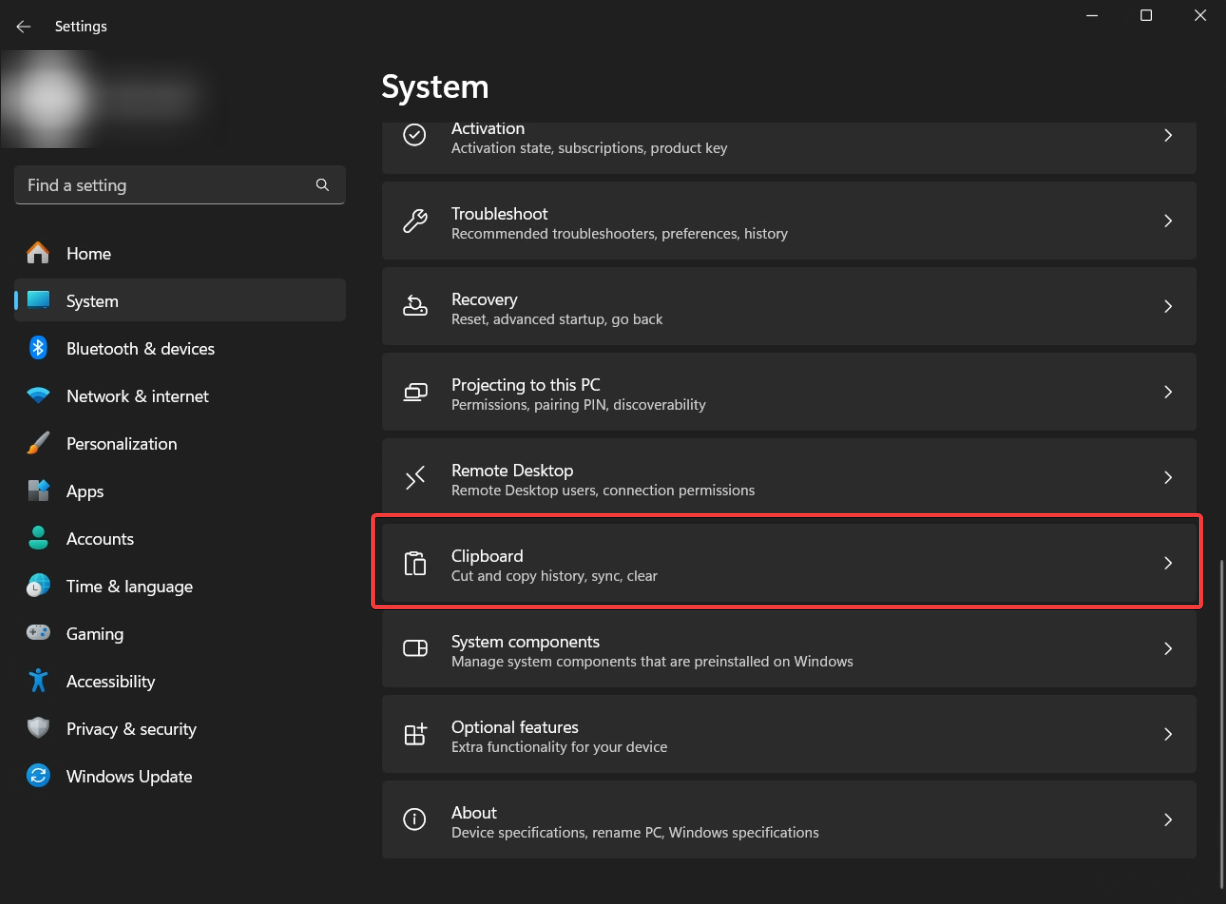Select Accounts label in the sidebar
Image resolution: width=1226 pixels, height=904 pixels.
99,539
